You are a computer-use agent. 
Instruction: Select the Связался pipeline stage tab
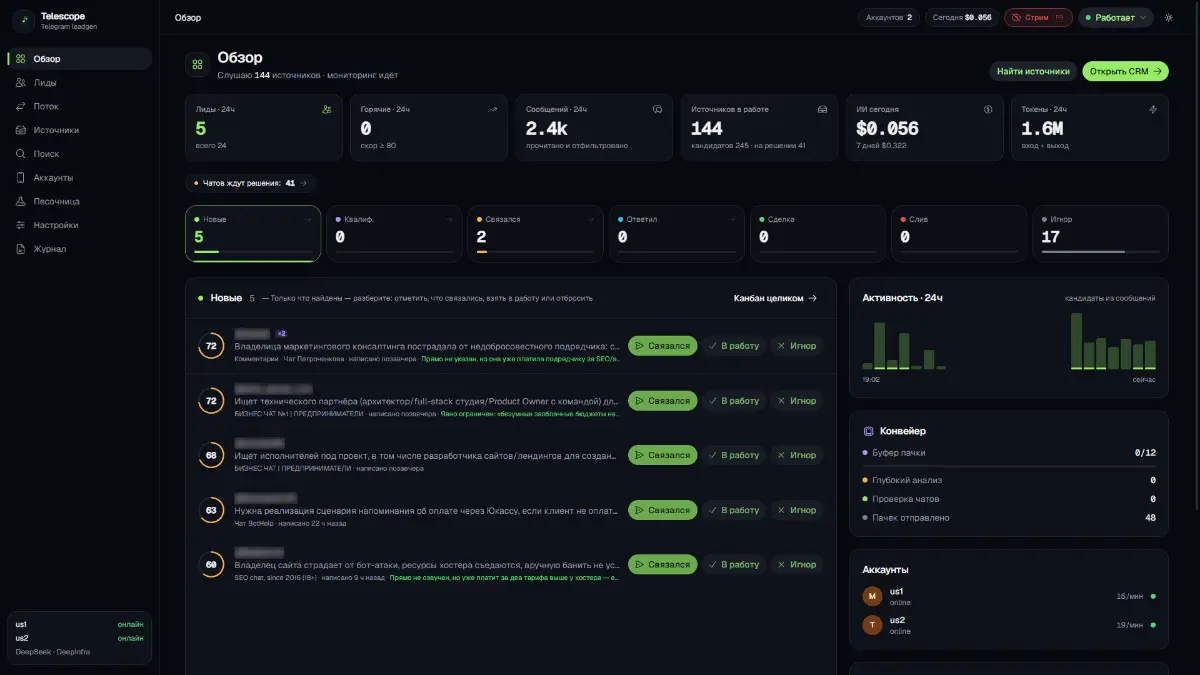coord(535,233)
